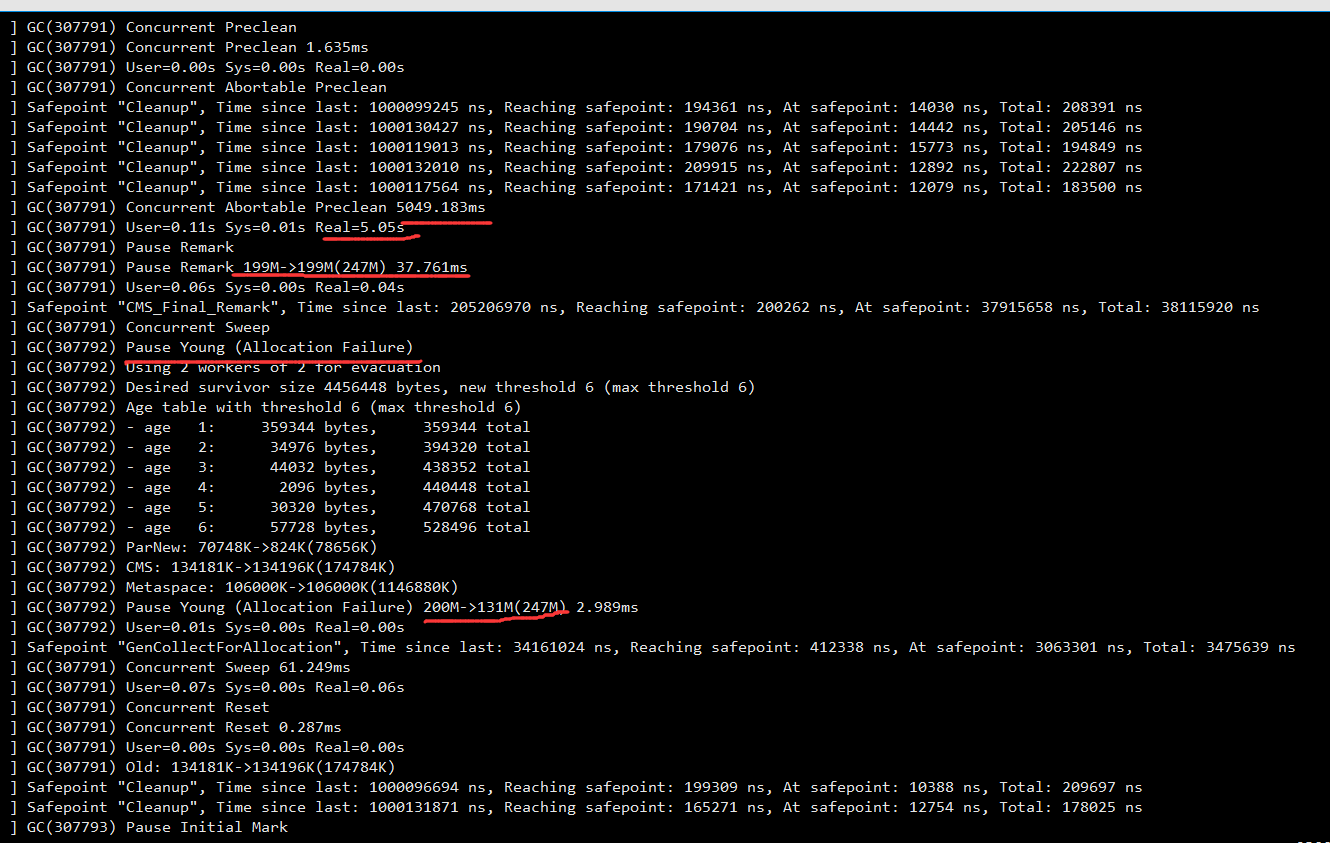This screenshot has height=843, width=1330.
Task: Click 'Concurrent Sweep 61.249ms' line
Action: (180, 667)
